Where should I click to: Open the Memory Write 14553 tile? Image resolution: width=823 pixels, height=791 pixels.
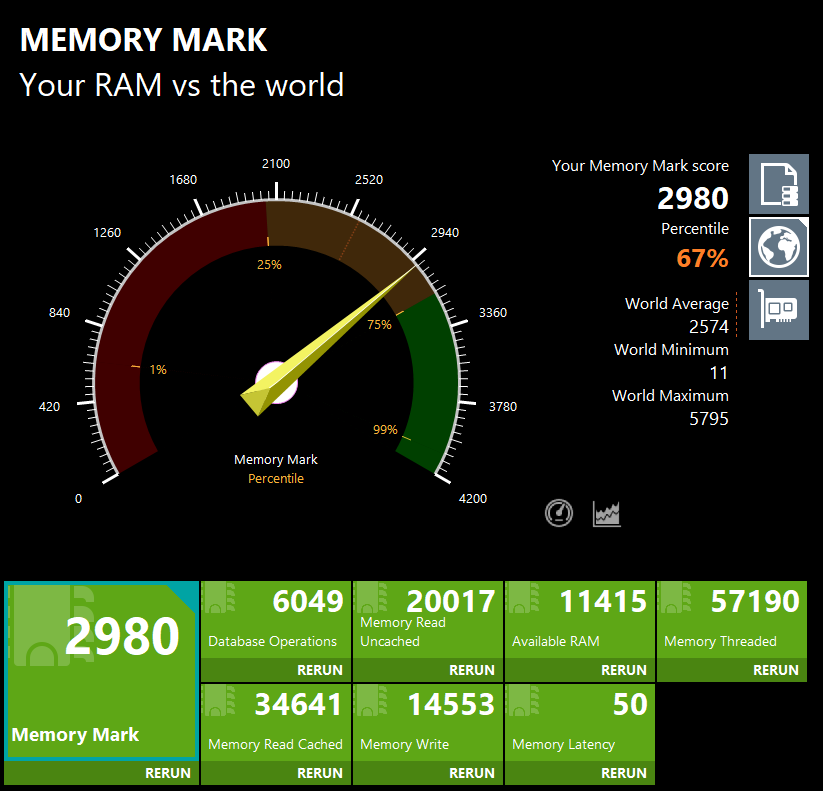428,722
